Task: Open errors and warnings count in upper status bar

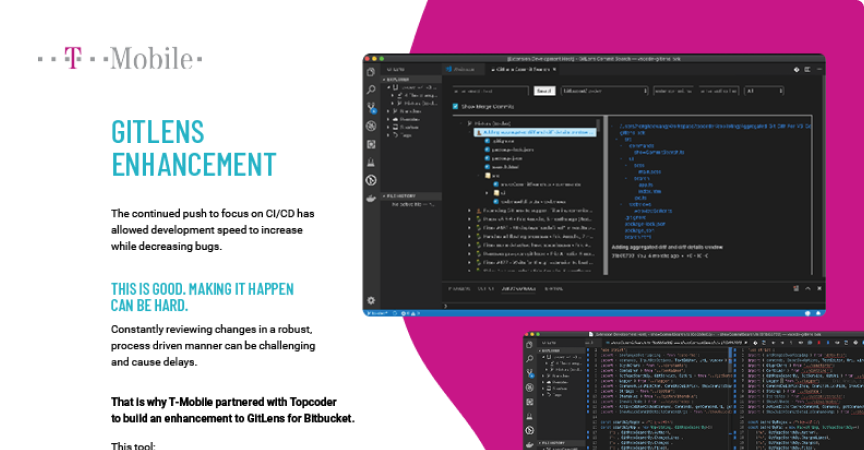Action: point(411,313)
